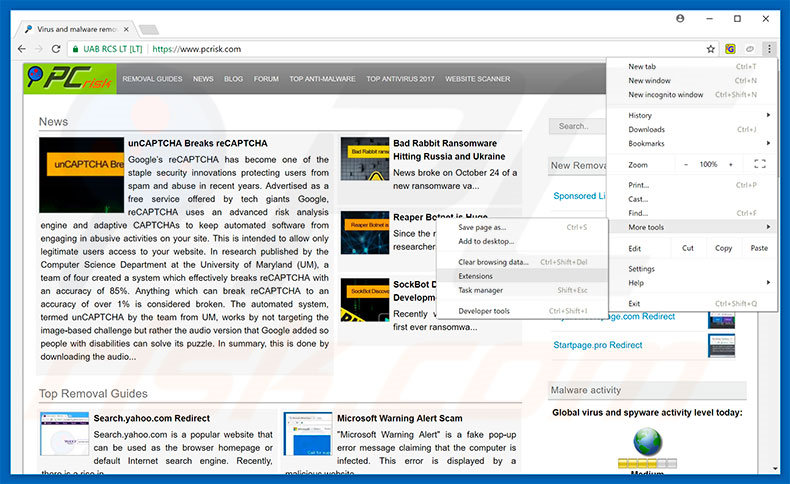790x484 pixels.
Task: Click the malware activity globe icon
Action: pos(647,441)
